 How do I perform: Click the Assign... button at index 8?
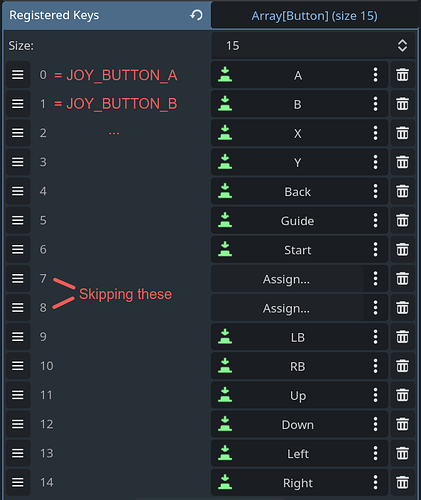(287, 308)
